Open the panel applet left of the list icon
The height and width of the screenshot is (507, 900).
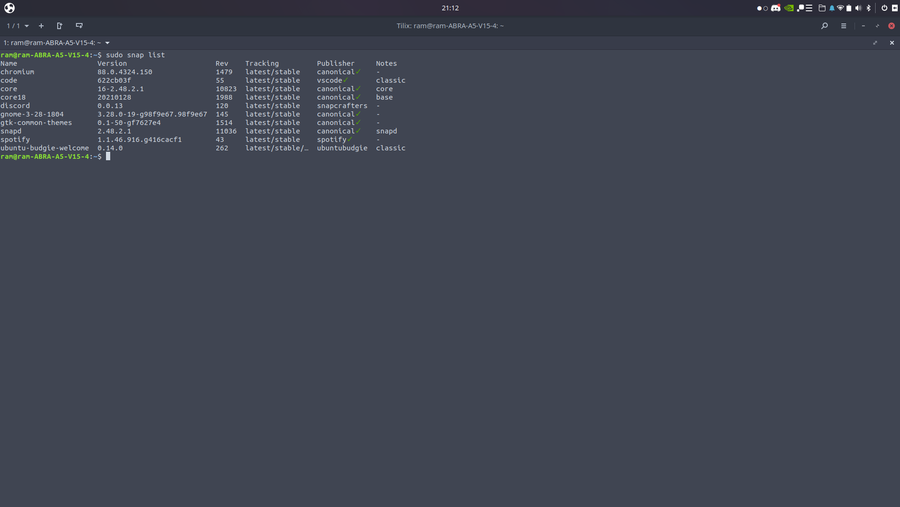tap(800, 8)
